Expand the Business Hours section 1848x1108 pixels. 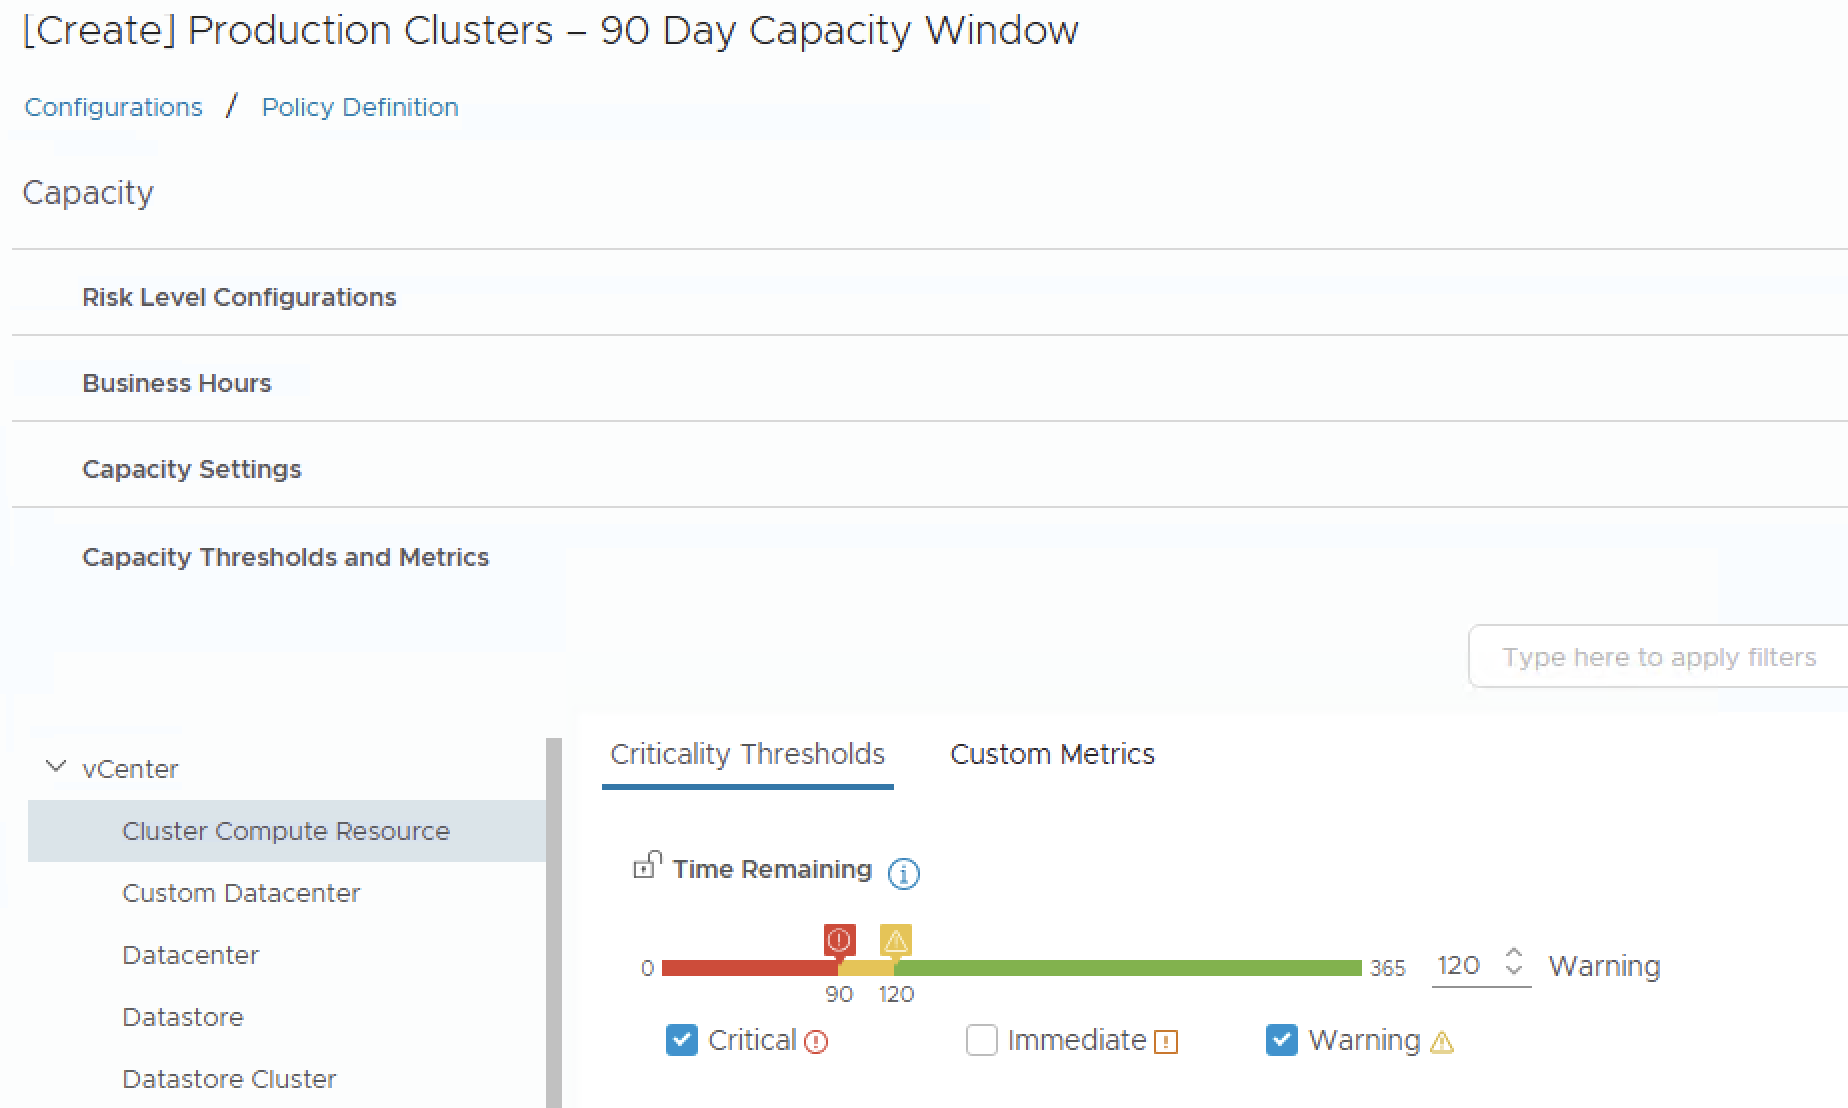(177, 383)
